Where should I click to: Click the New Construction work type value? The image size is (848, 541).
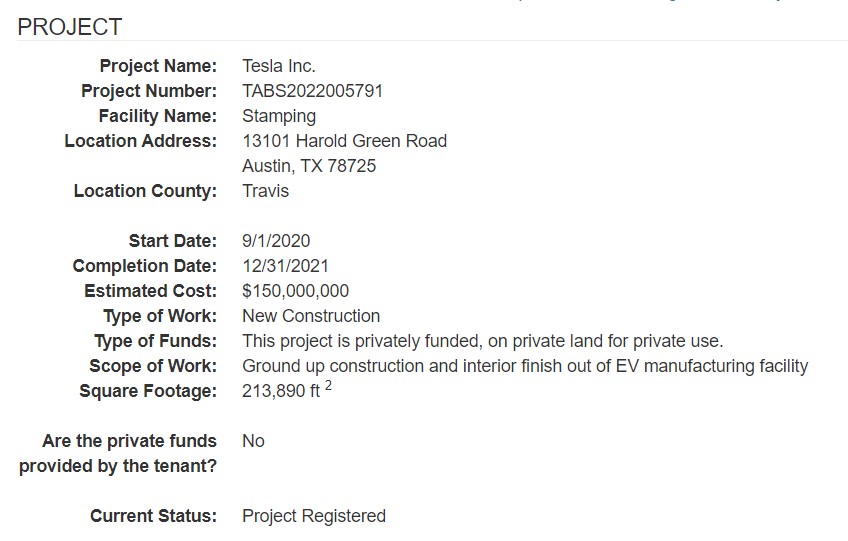[311, 316]
